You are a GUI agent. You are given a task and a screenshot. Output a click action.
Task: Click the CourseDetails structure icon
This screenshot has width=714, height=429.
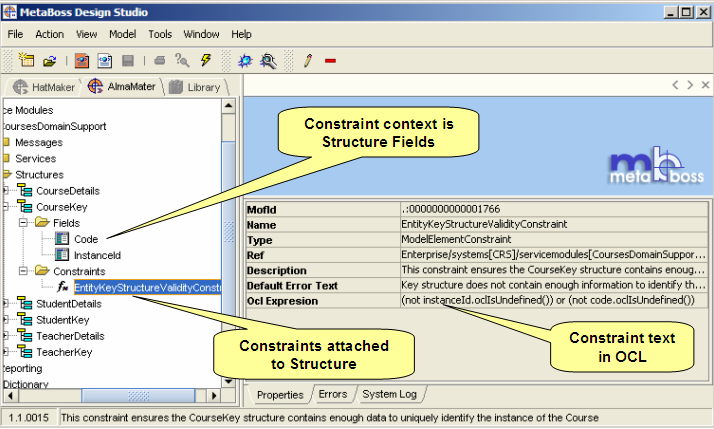click(25, 190)
